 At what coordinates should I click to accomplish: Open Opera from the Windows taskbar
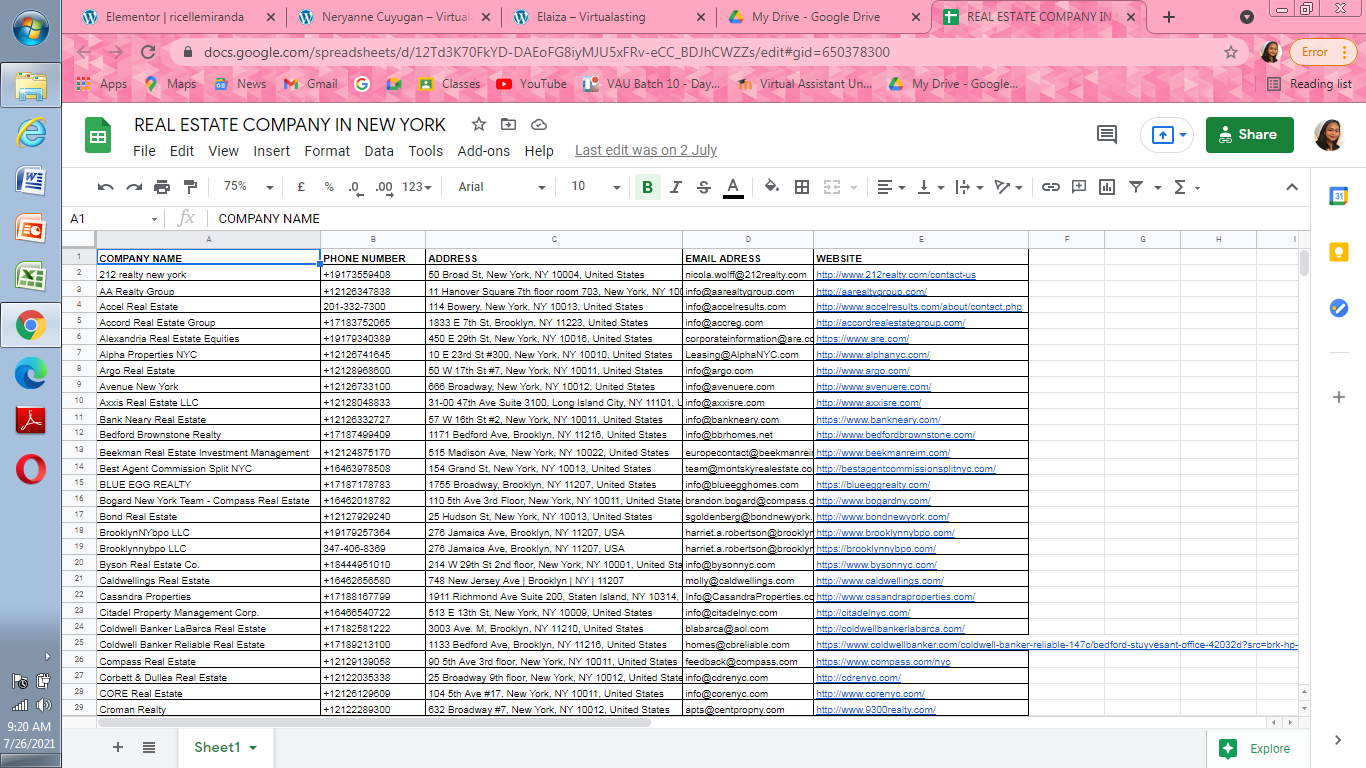(x=30, y=468)
